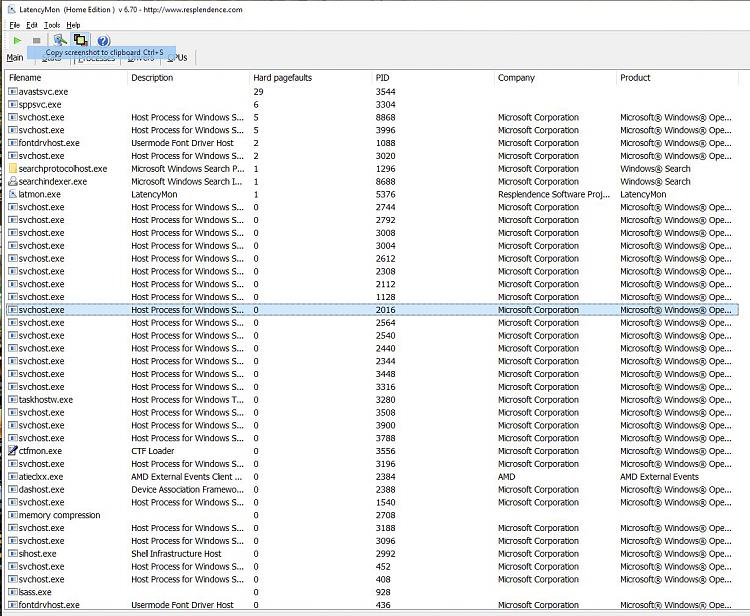The width and height of the screenshot is (750, 616).
Task: Click the sppsvc.exe row icon
Action: [13, 104]
